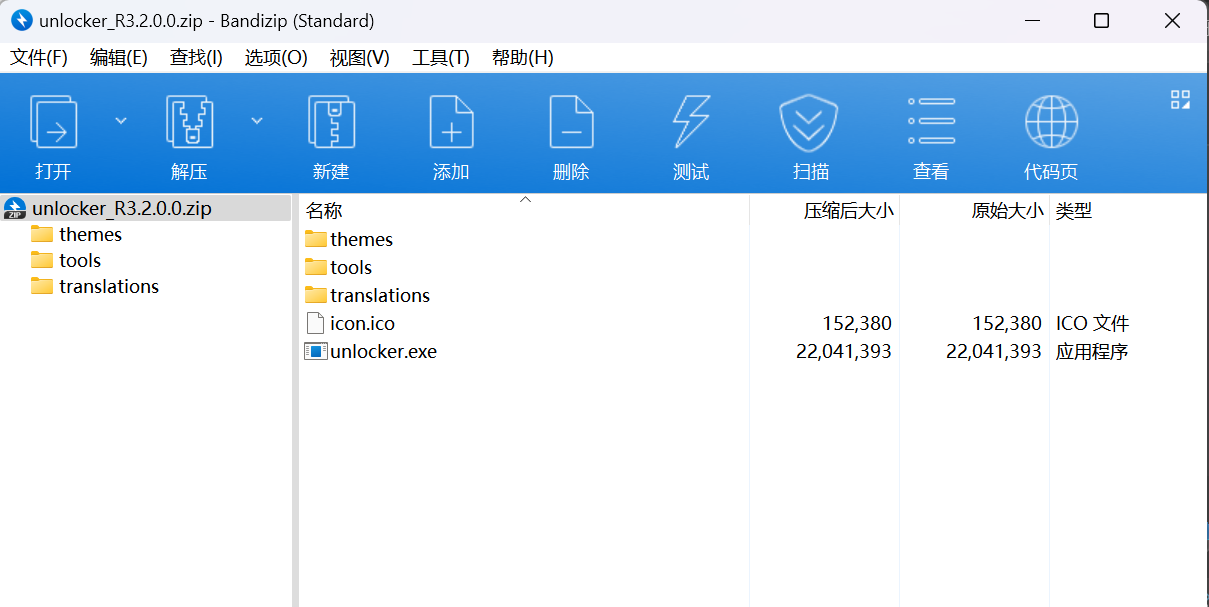Sort by the Name (名称) column header

(x=324, y=211)
